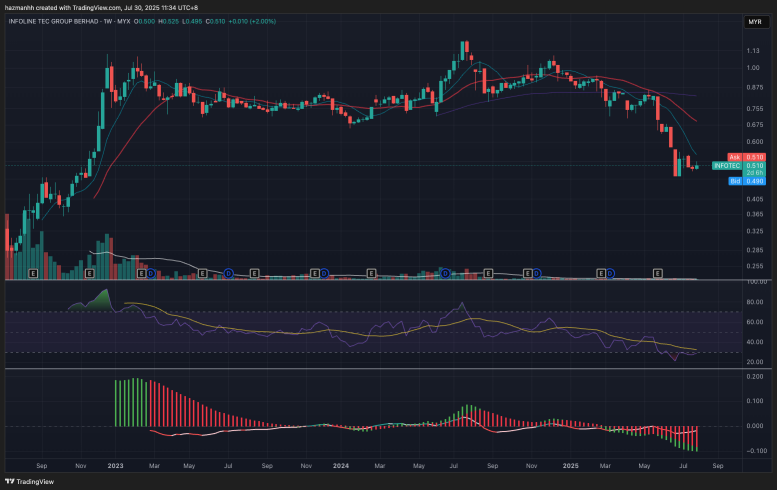The height and width of the screenshot is (490, 777).
Task: Click the TradingView logo at the bottom
Action: [30, 482]
